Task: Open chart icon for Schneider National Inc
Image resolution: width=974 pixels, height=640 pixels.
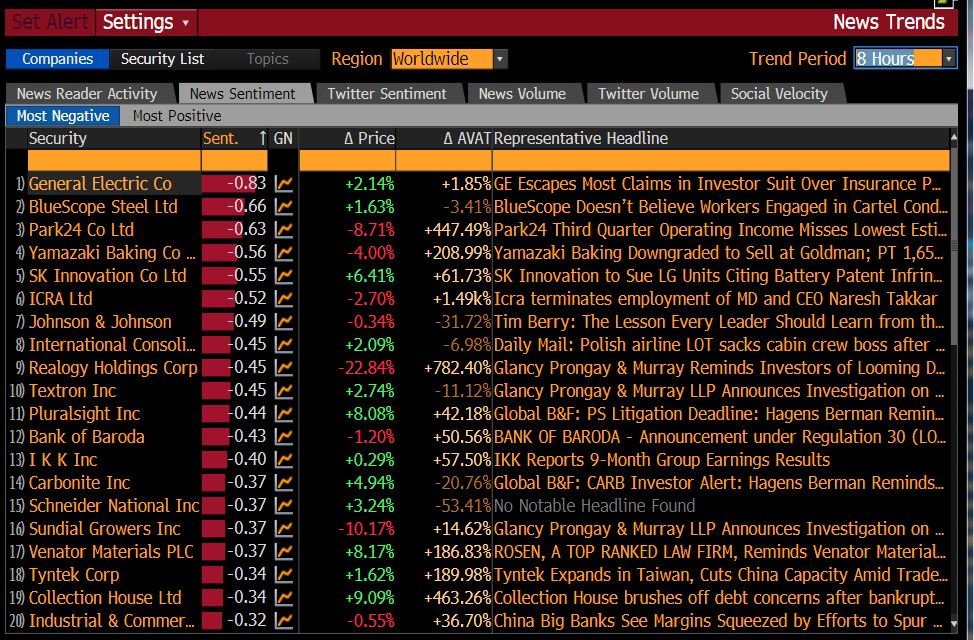Action: [x=284, y=506]
